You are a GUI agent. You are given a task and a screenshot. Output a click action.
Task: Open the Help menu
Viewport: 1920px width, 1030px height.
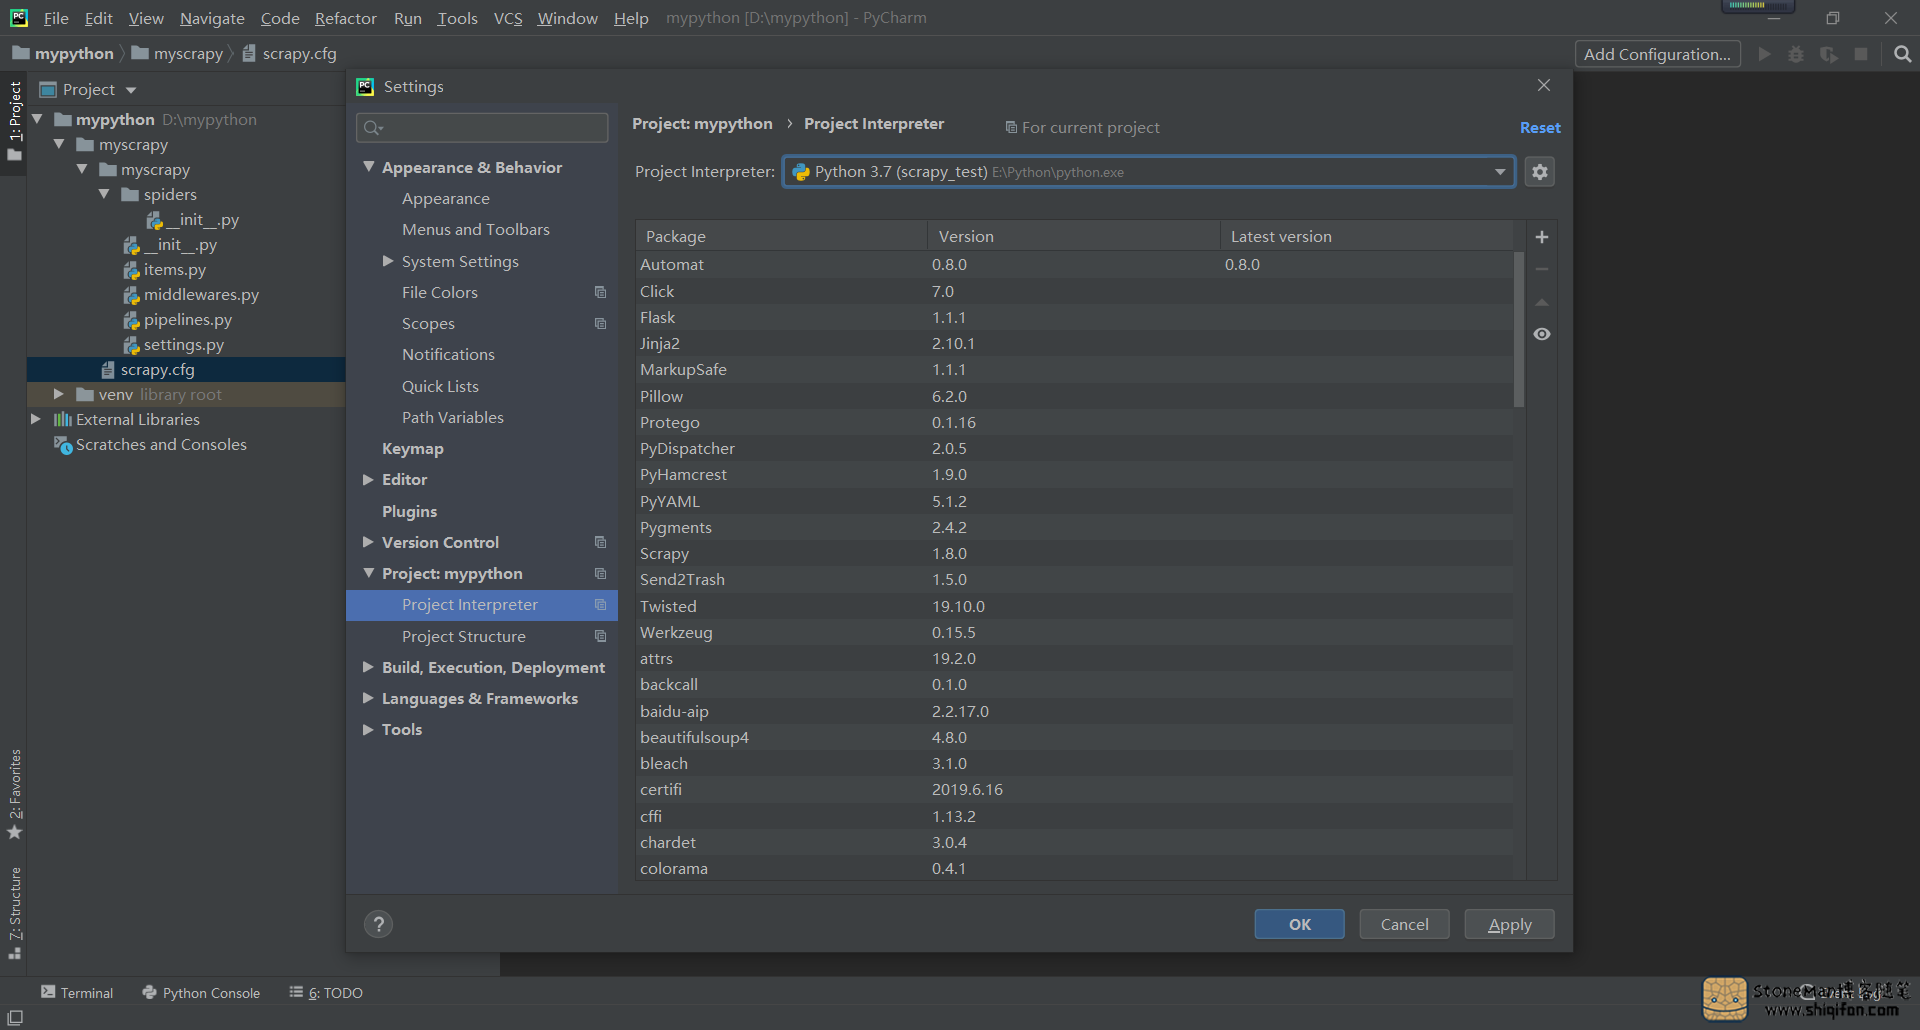coord(631,18)
